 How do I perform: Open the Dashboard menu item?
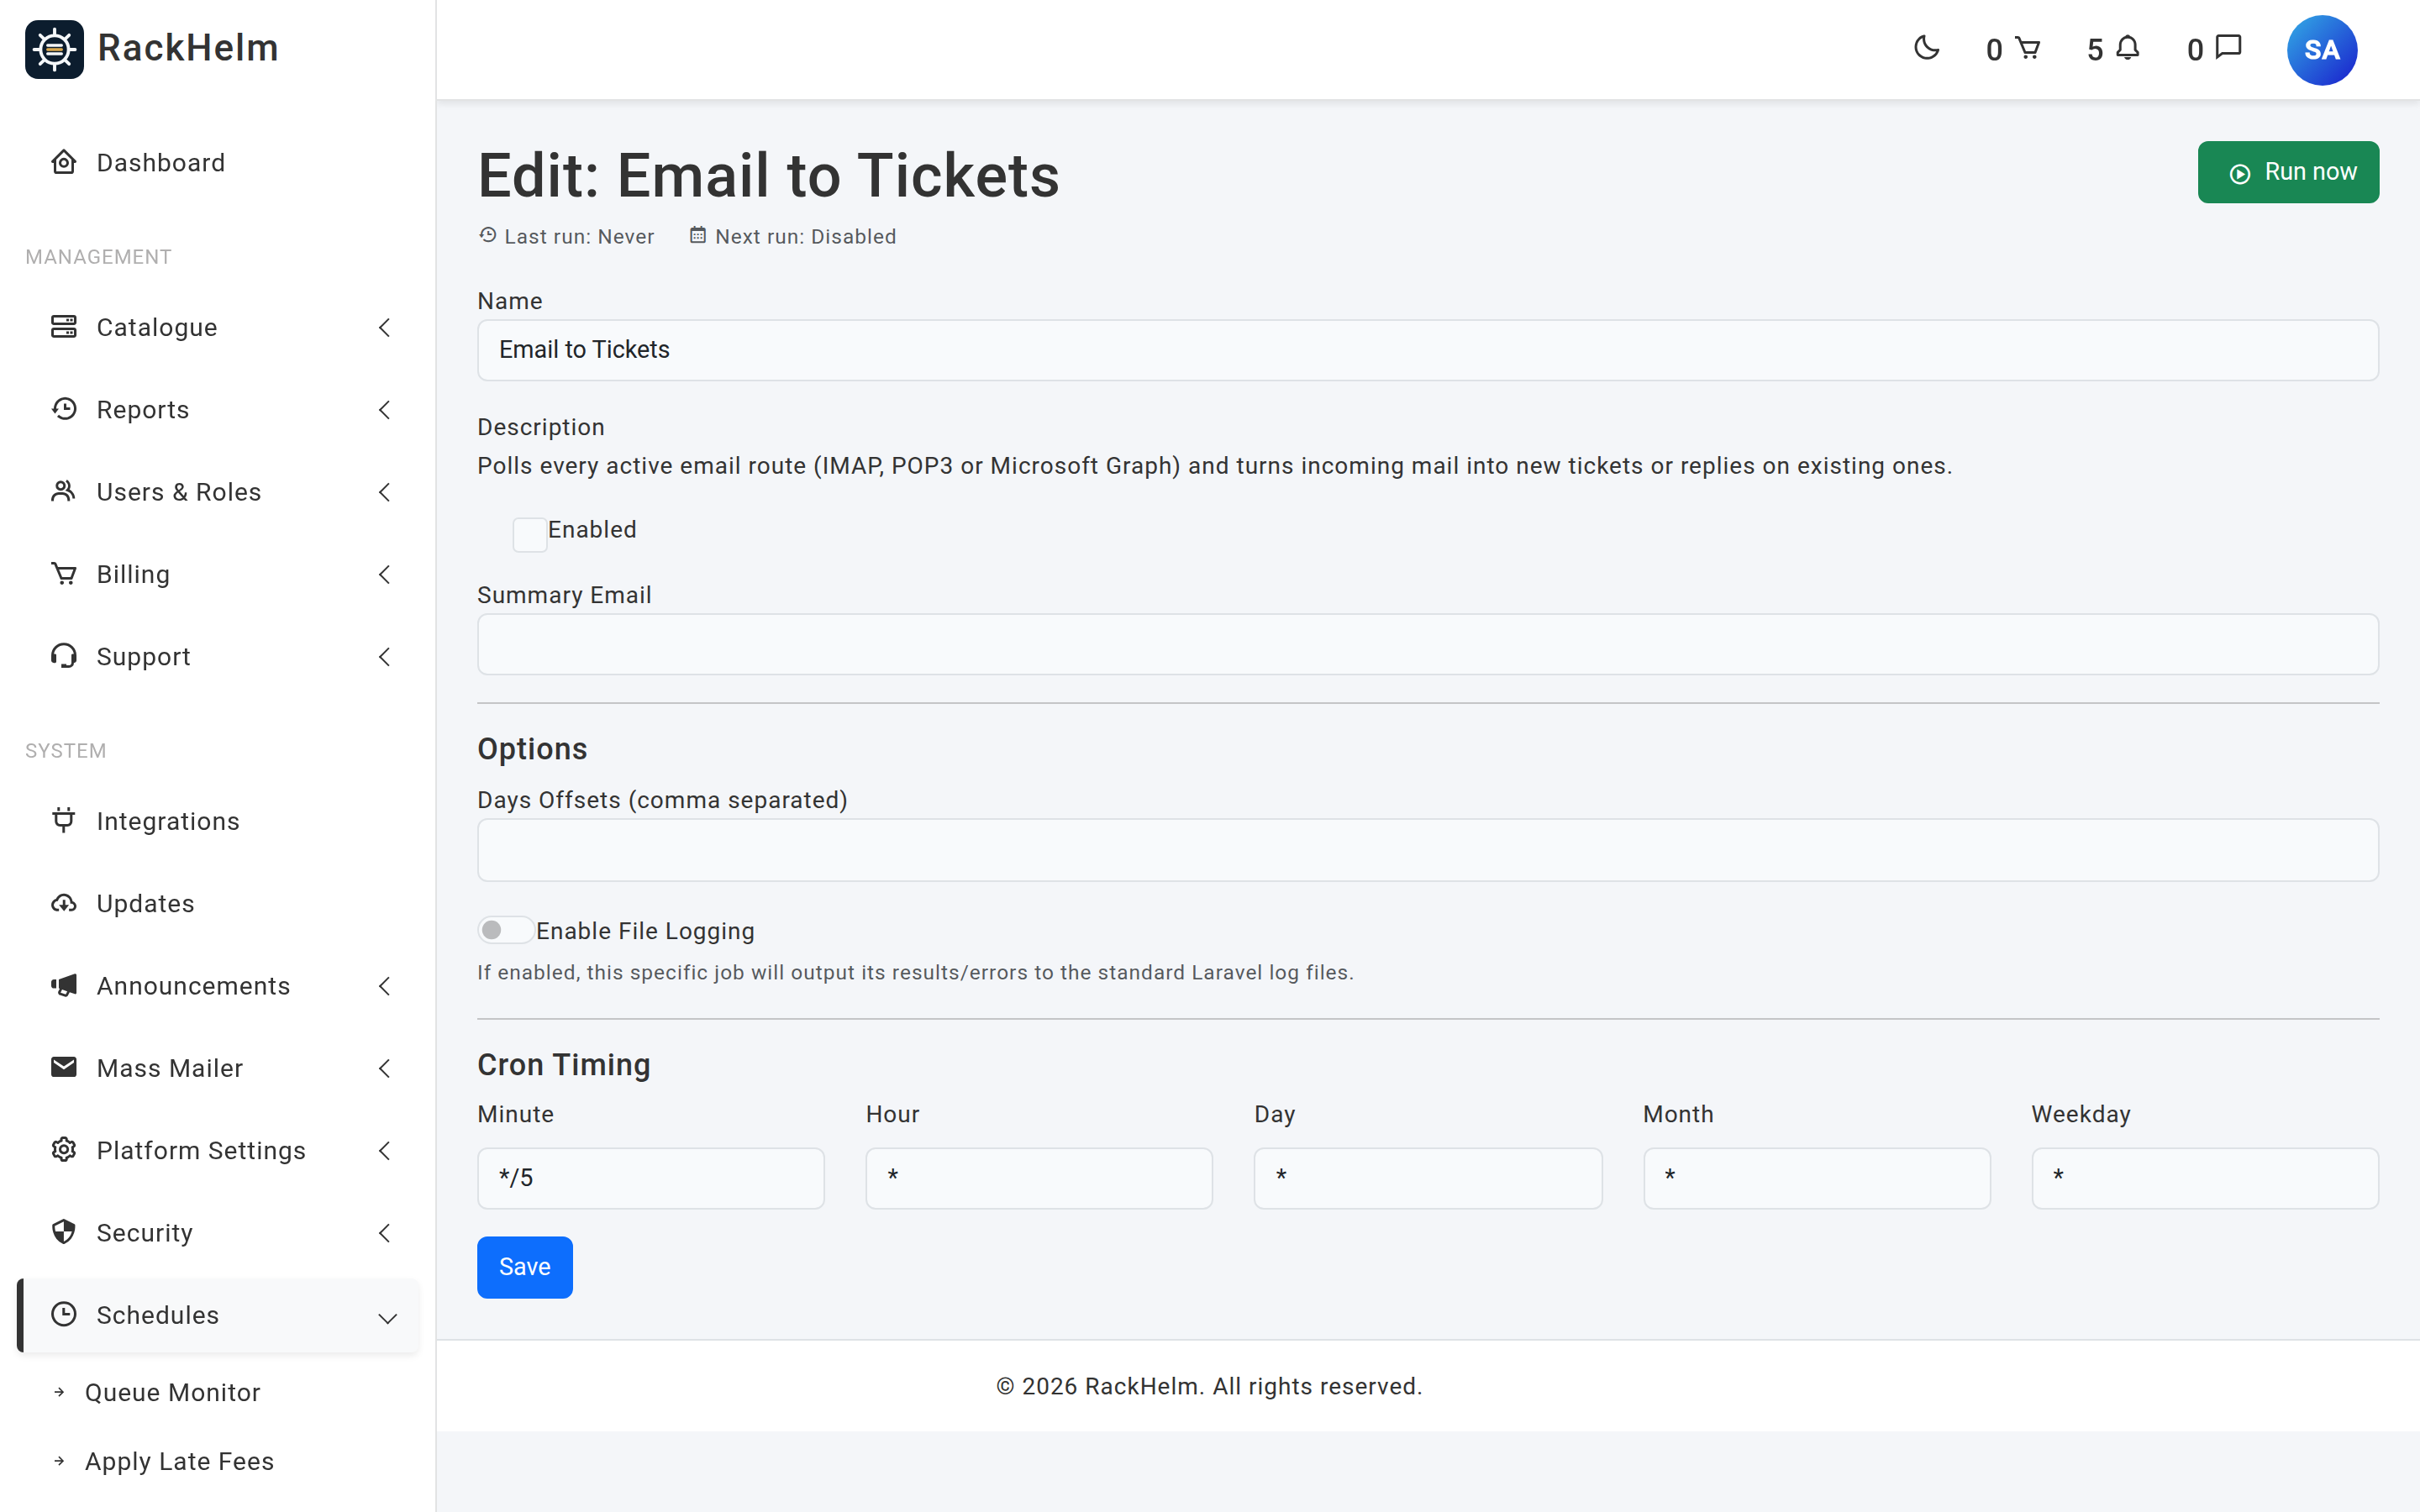[x=218, y=162]
